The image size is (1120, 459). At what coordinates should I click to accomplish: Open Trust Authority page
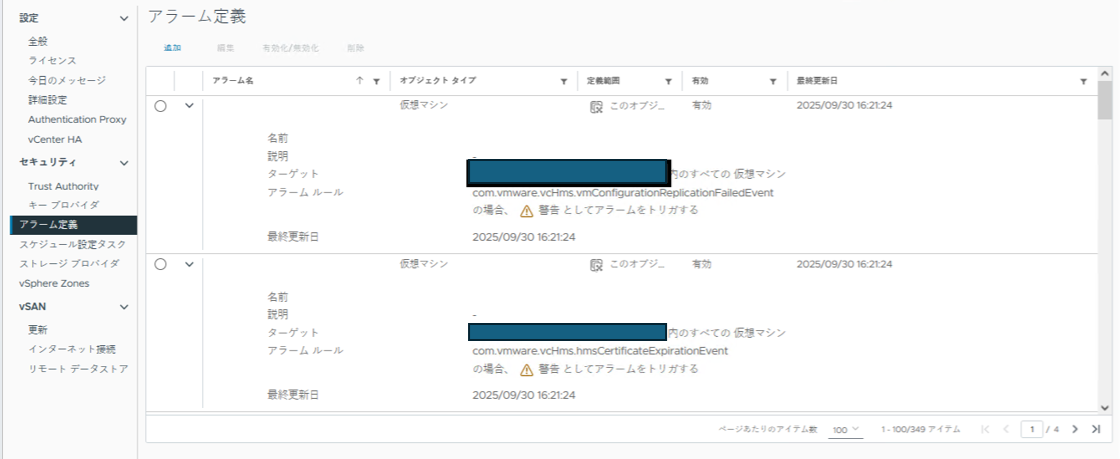63,186
